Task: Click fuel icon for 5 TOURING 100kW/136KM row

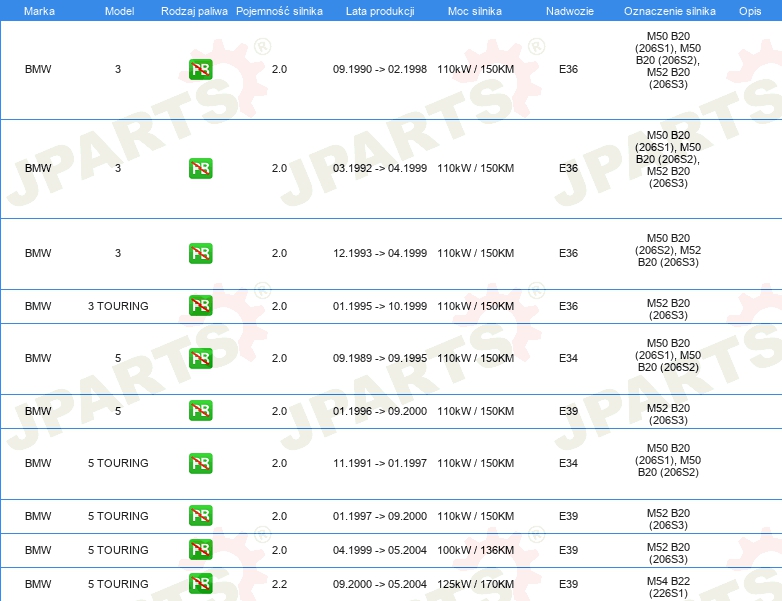Action: click(x=200, y=550)
